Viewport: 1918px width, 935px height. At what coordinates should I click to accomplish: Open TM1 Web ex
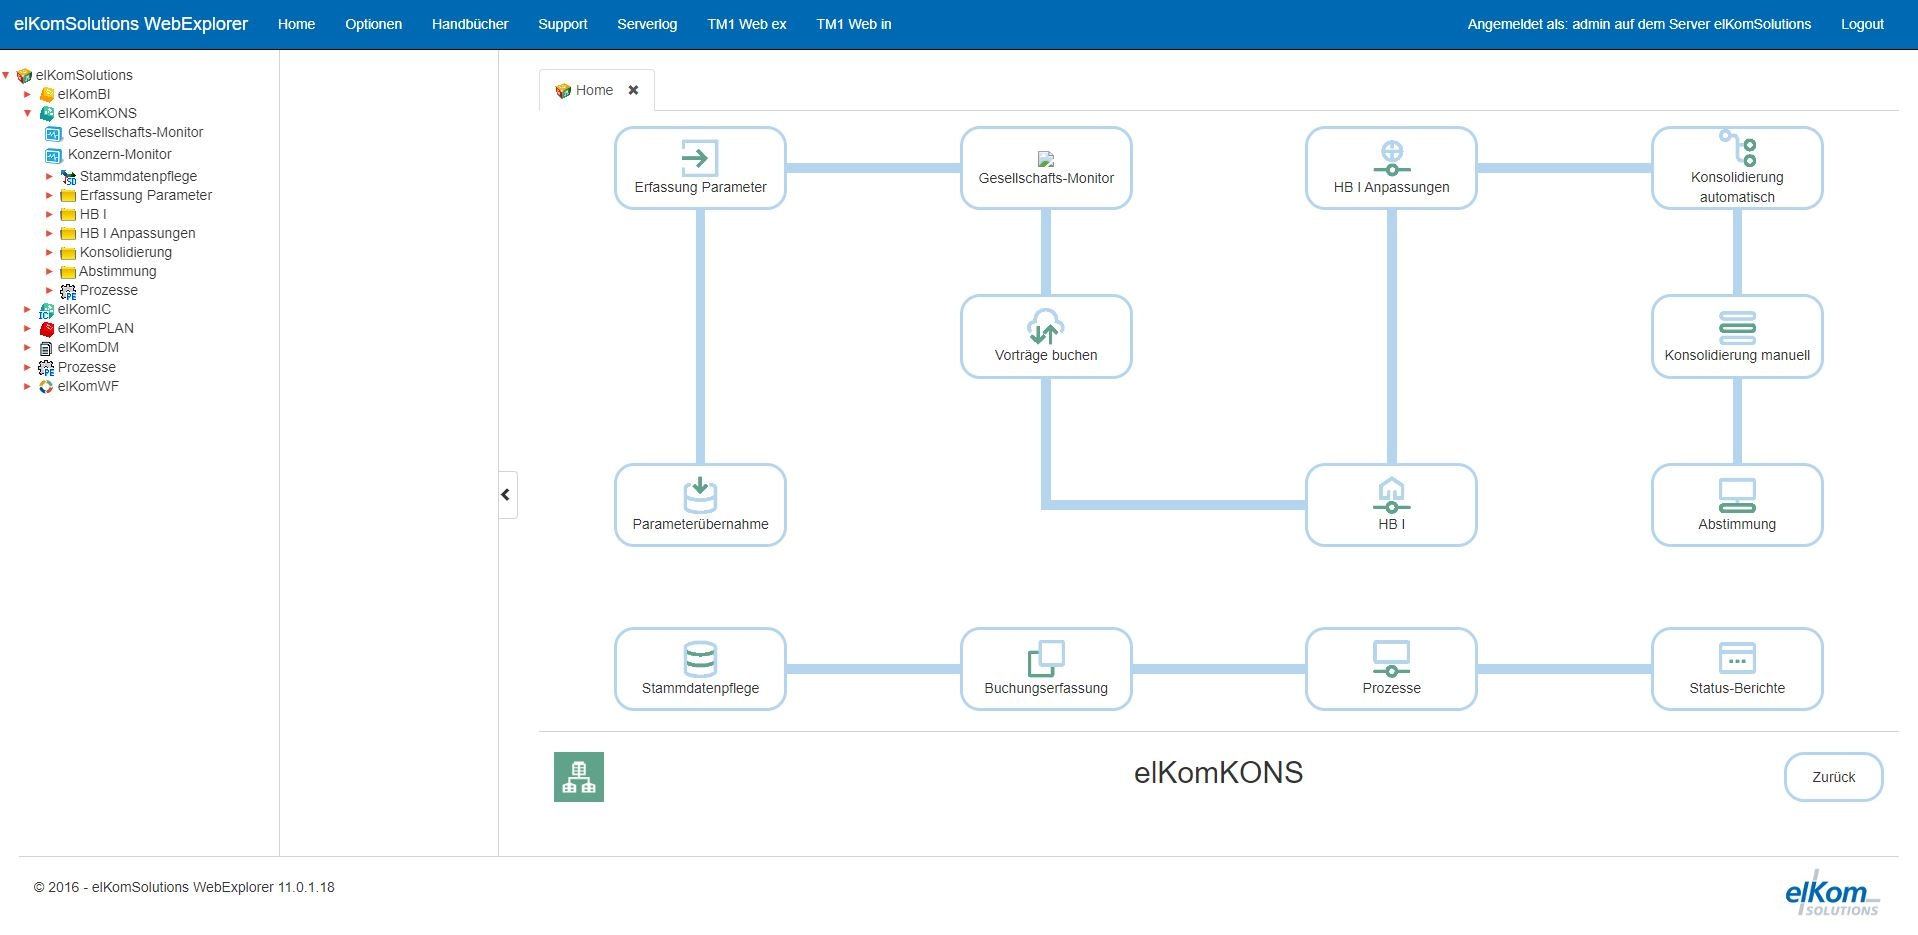[x=747, y=24]
